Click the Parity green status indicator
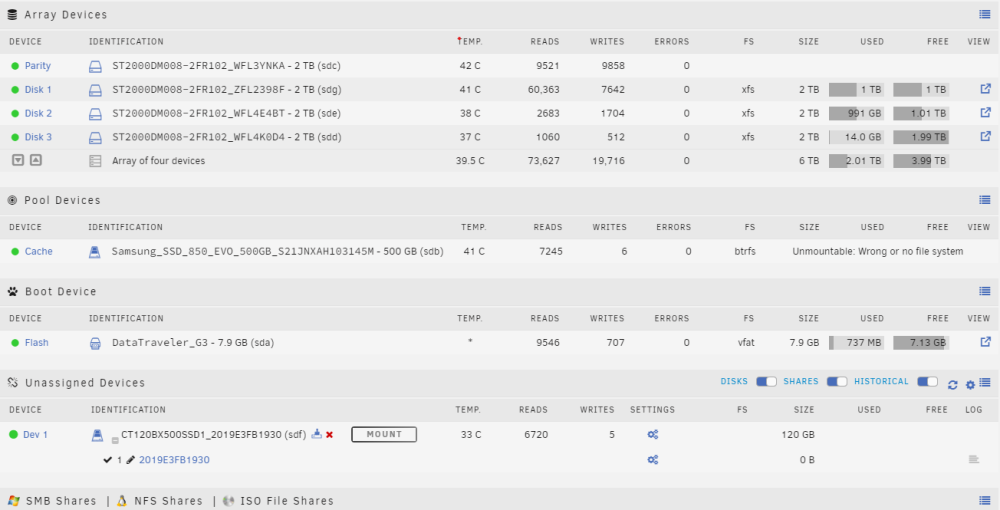The height and width of the screenshot is (510, 1000). coord(15,66)
